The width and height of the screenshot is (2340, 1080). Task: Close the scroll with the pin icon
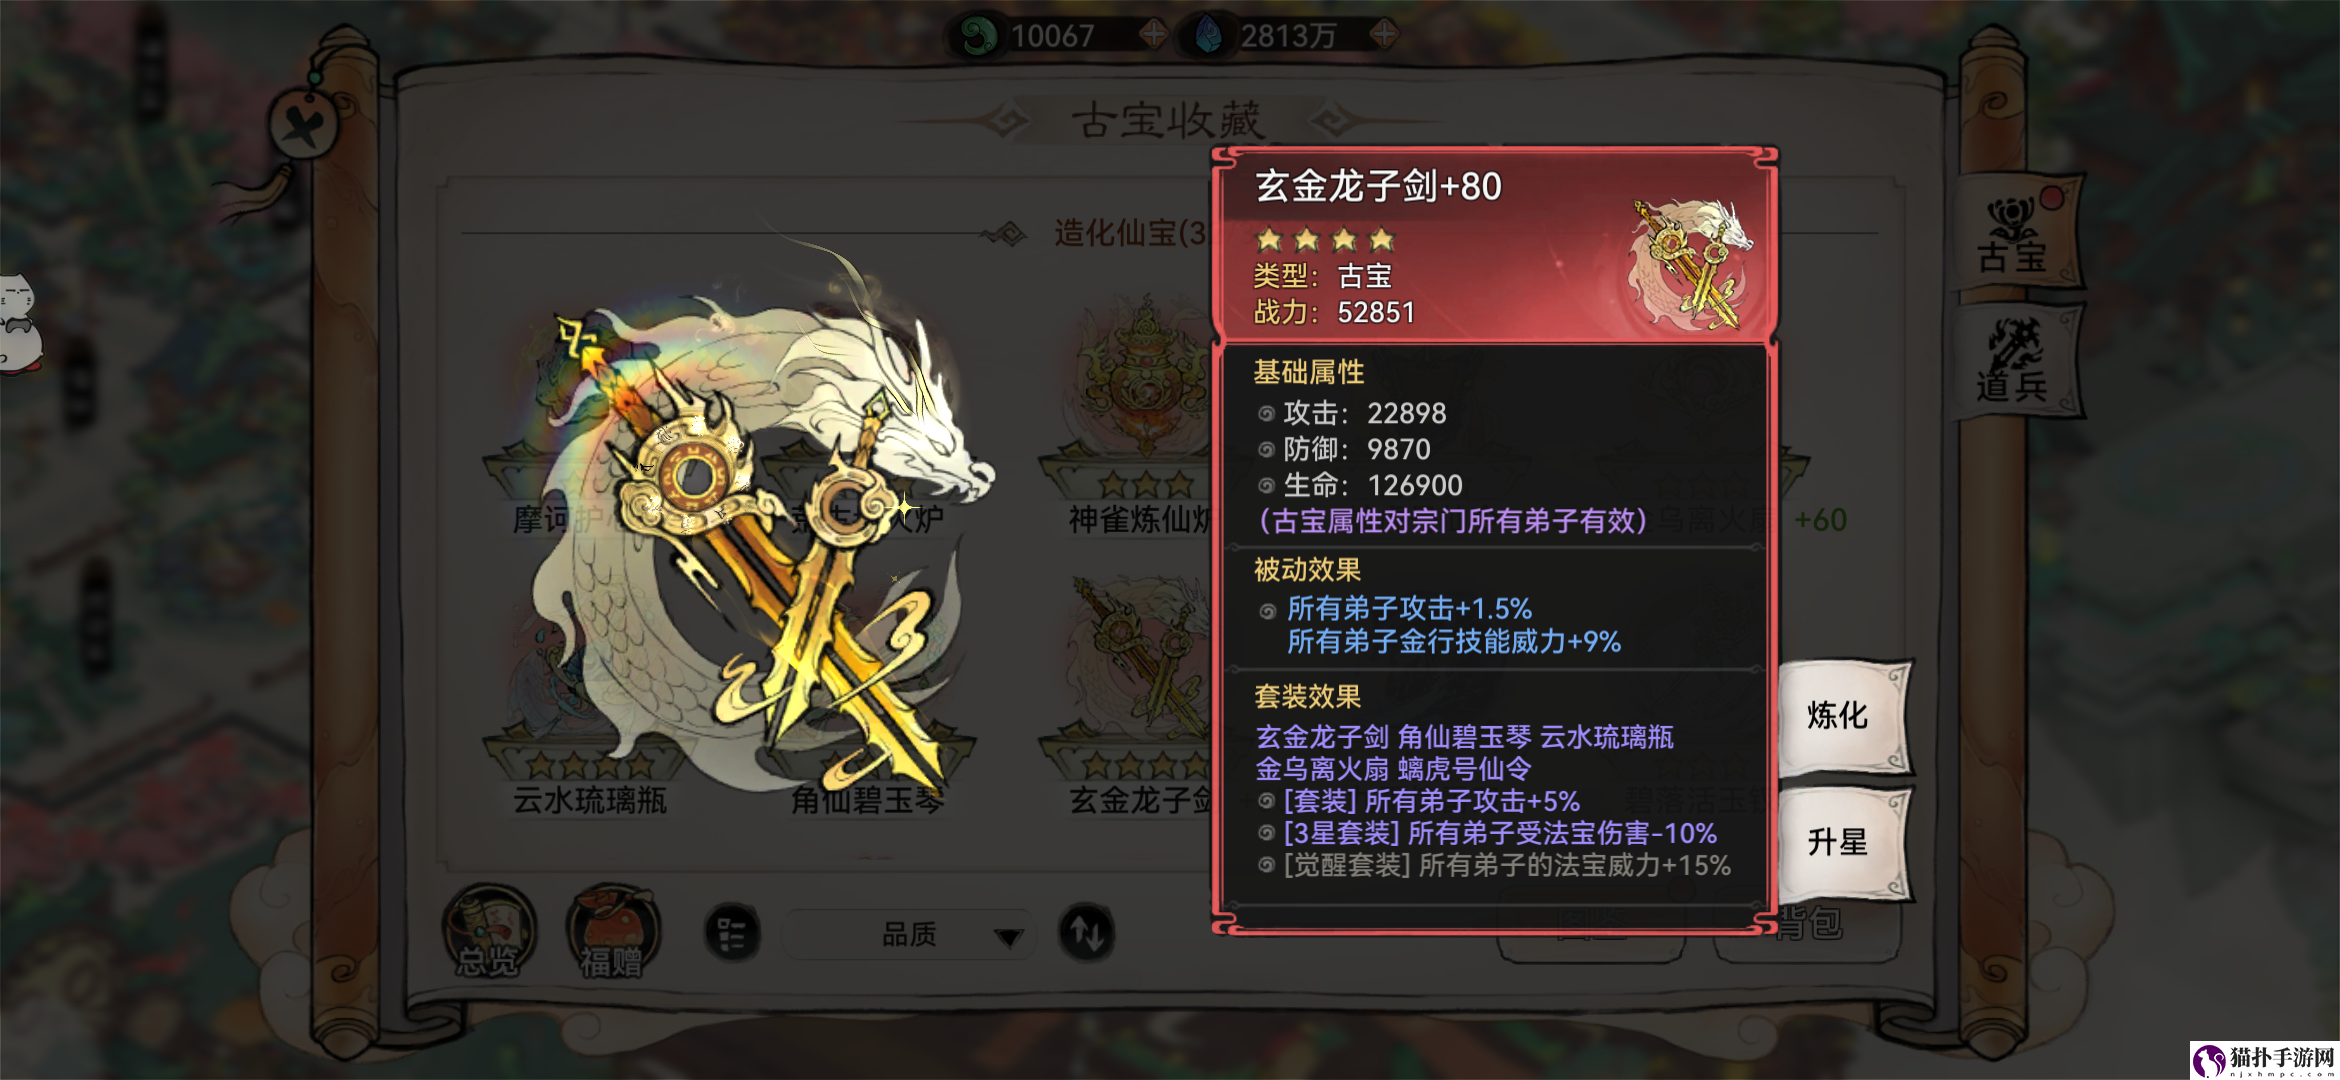point(305,127)
